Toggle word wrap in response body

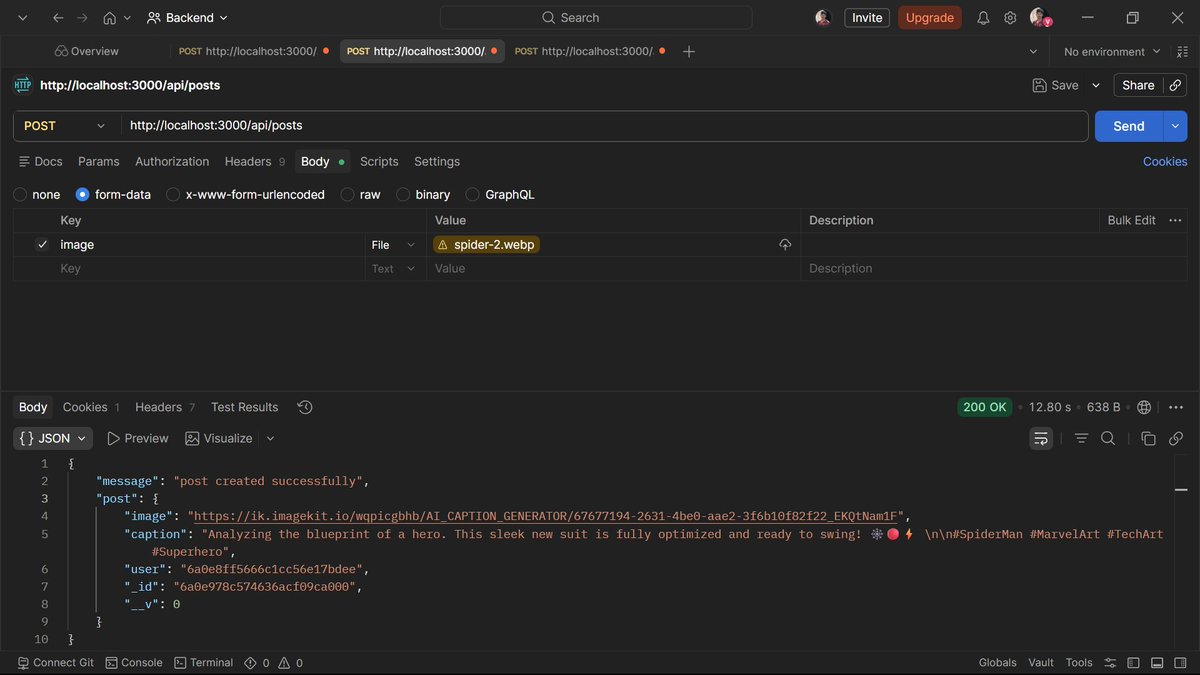1041,438
